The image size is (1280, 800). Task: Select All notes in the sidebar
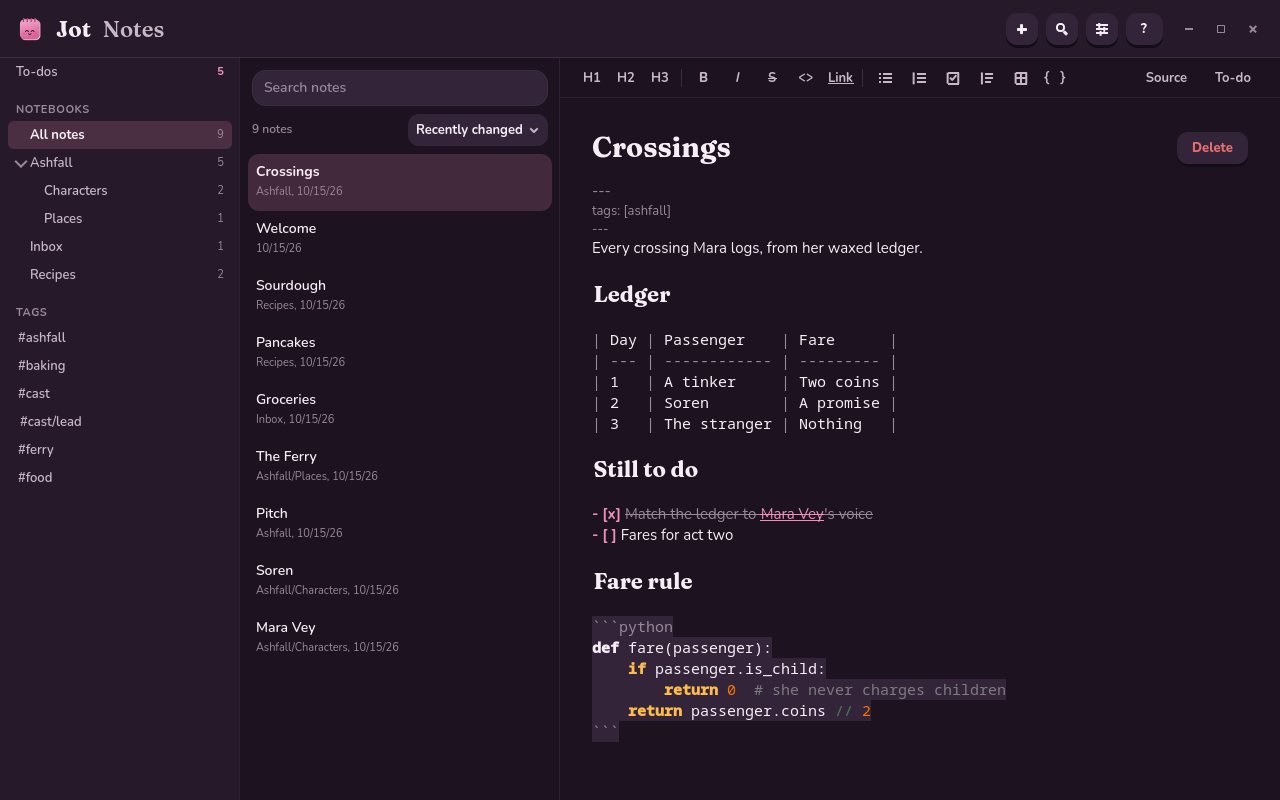click(120, 135)
